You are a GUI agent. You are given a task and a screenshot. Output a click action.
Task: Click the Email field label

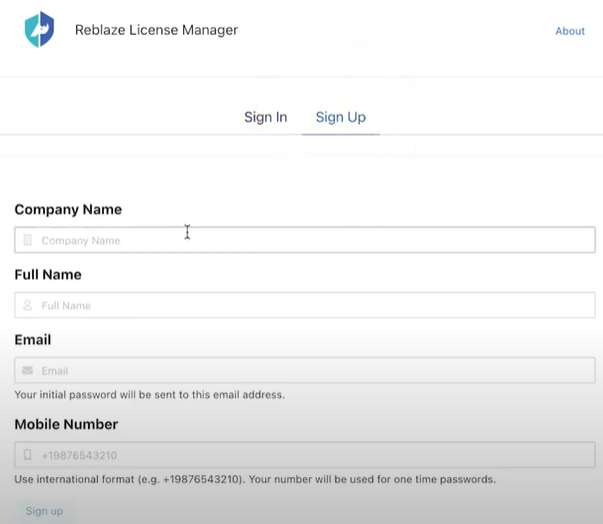point(33,340)
